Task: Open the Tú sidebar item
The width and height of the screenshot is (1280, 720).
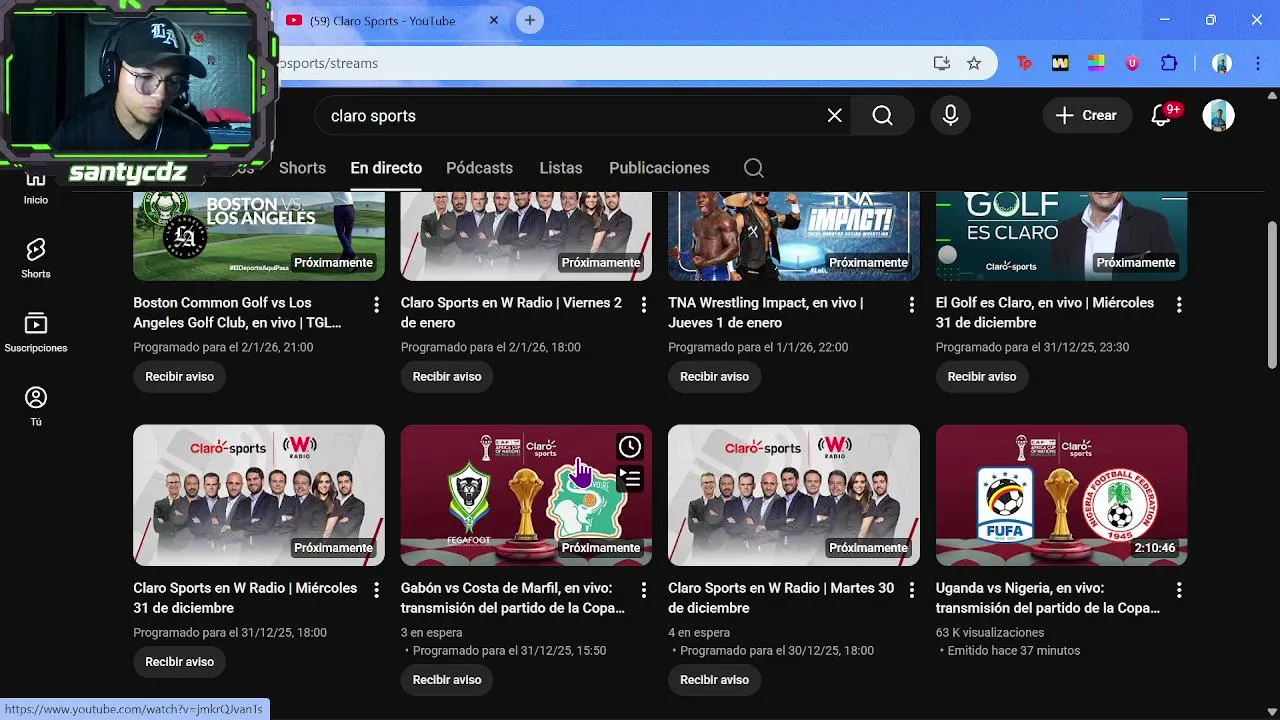Action: (x=36, y=406)
